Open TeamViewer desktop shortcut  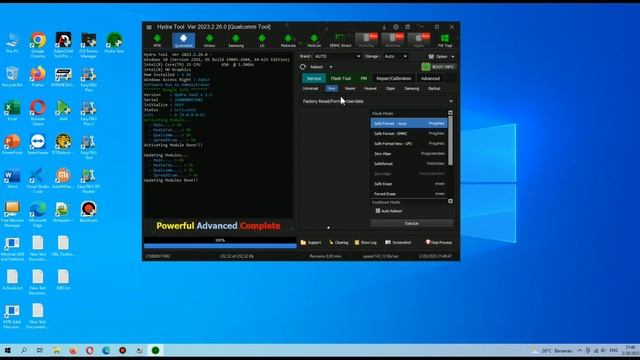(x=38, y=144)
